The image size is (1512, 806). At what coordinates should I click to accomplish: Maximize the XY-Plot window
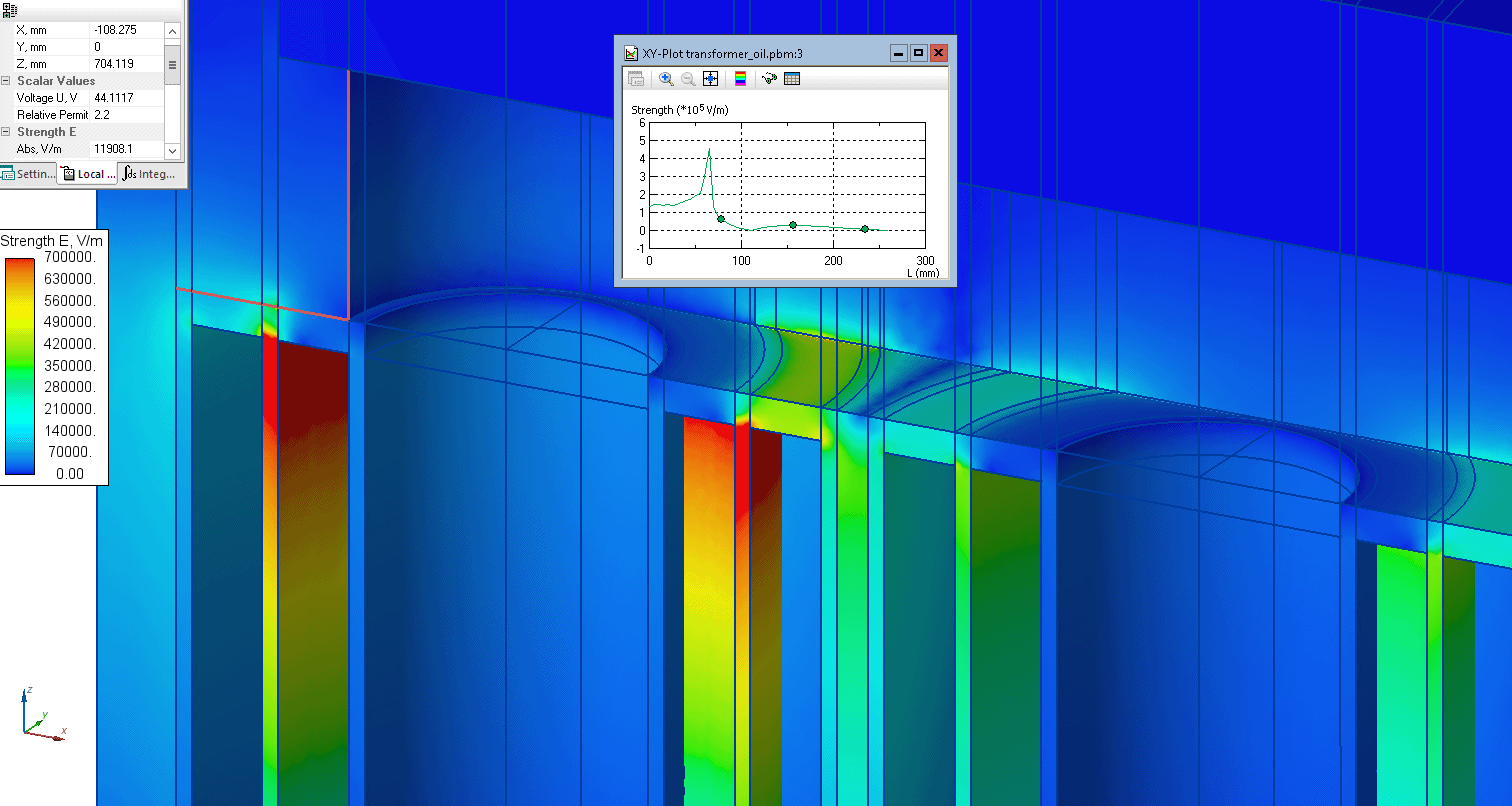click(918, 53)
